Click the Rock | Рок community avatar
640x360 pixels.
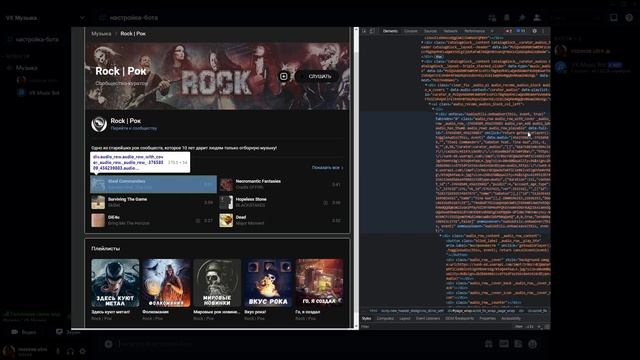(x=99, y=124)
